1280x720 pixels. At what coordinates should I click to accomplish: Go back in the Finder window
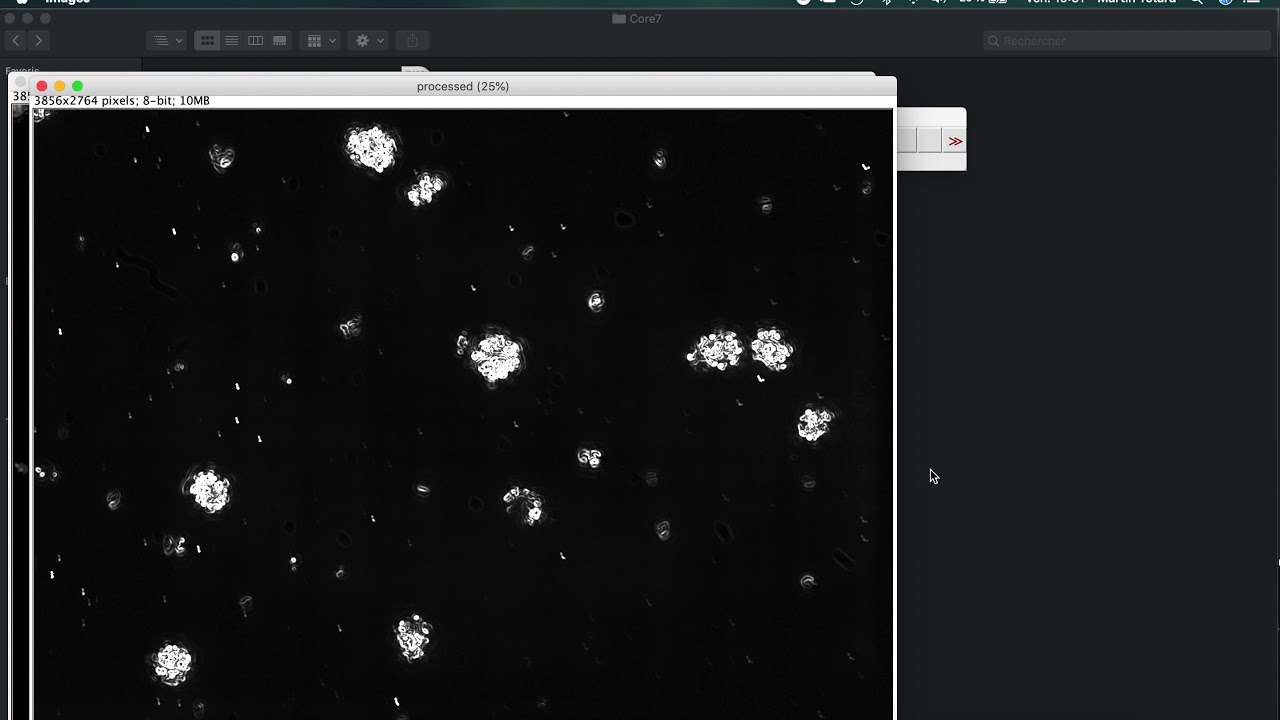tap(16, 41)
